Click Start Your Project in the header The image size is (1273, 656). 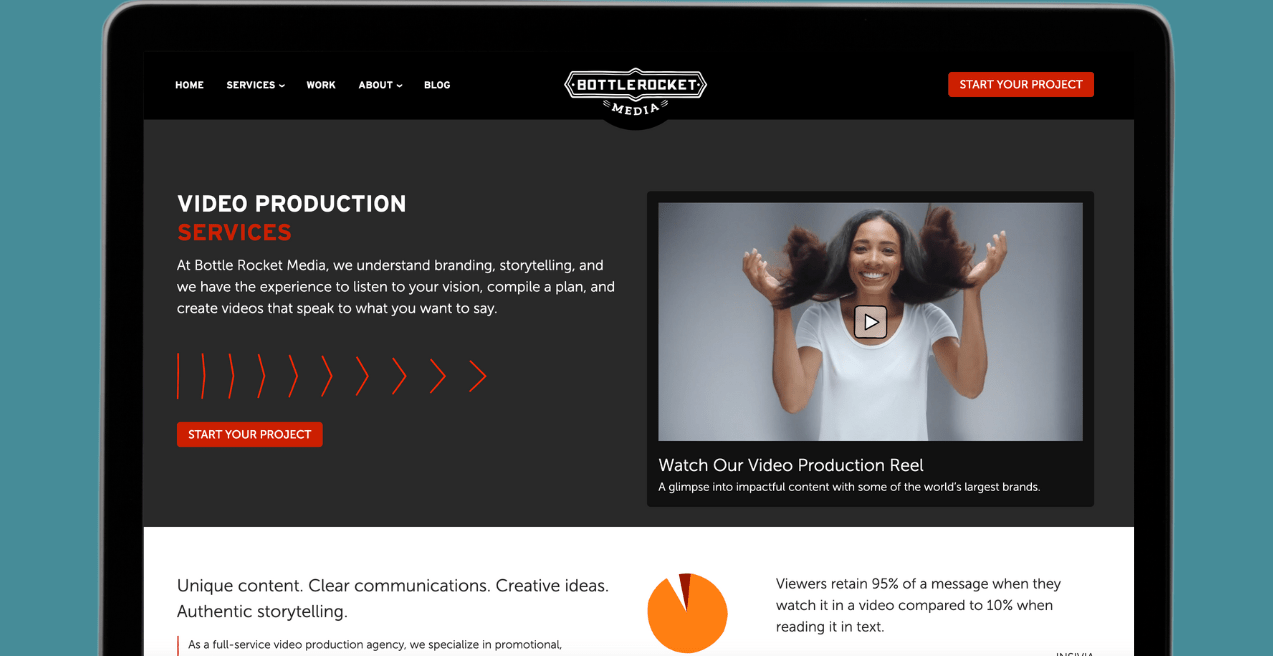(x=1020, y=84)
